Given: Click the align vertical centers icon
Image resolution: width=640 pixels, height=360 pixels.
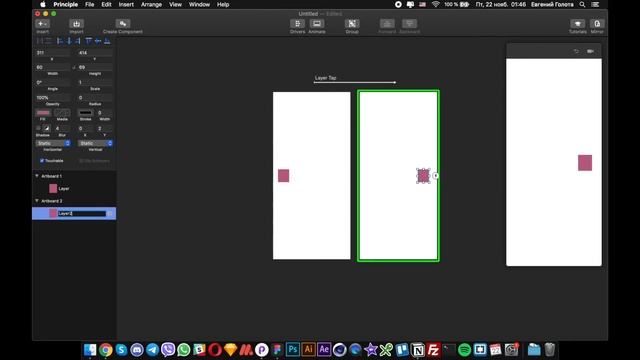Looking at the screenshot, I should coord(98,41).
